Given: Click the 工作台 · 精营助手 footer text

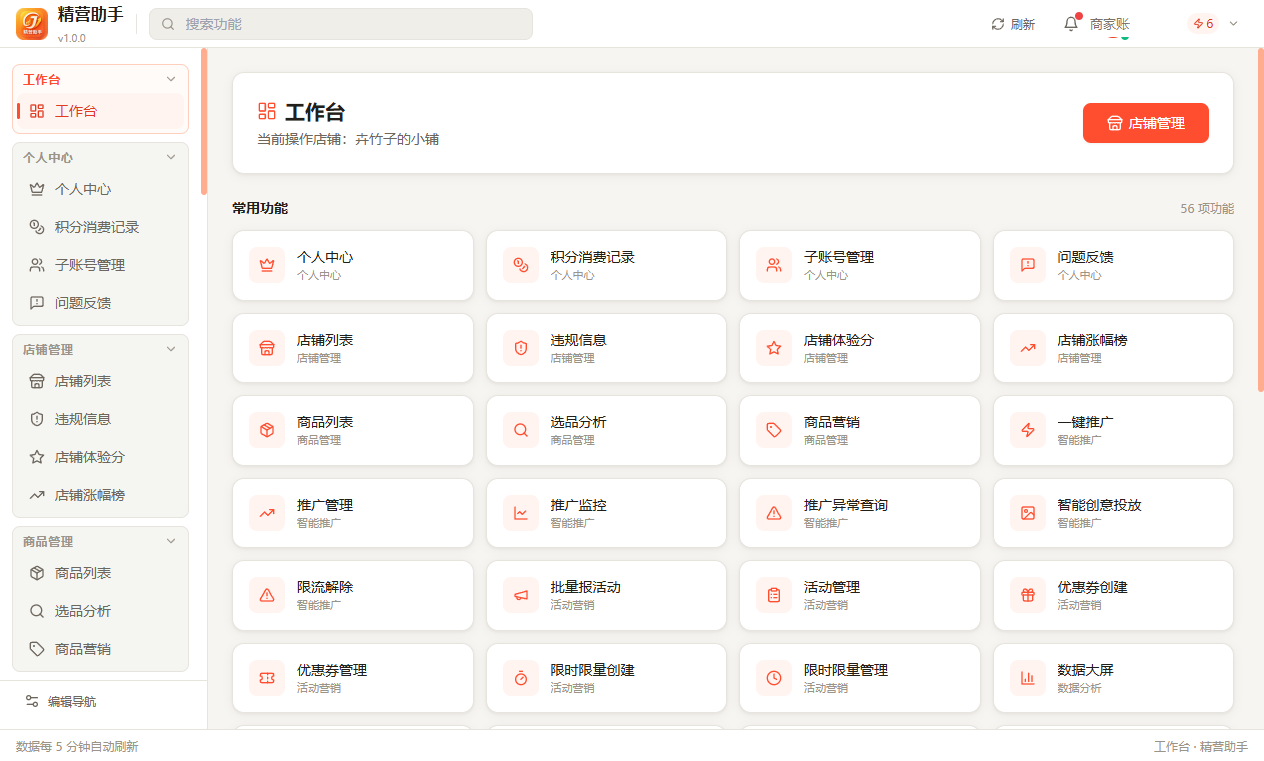Looking at the screenshot, I should point(1201,746).
